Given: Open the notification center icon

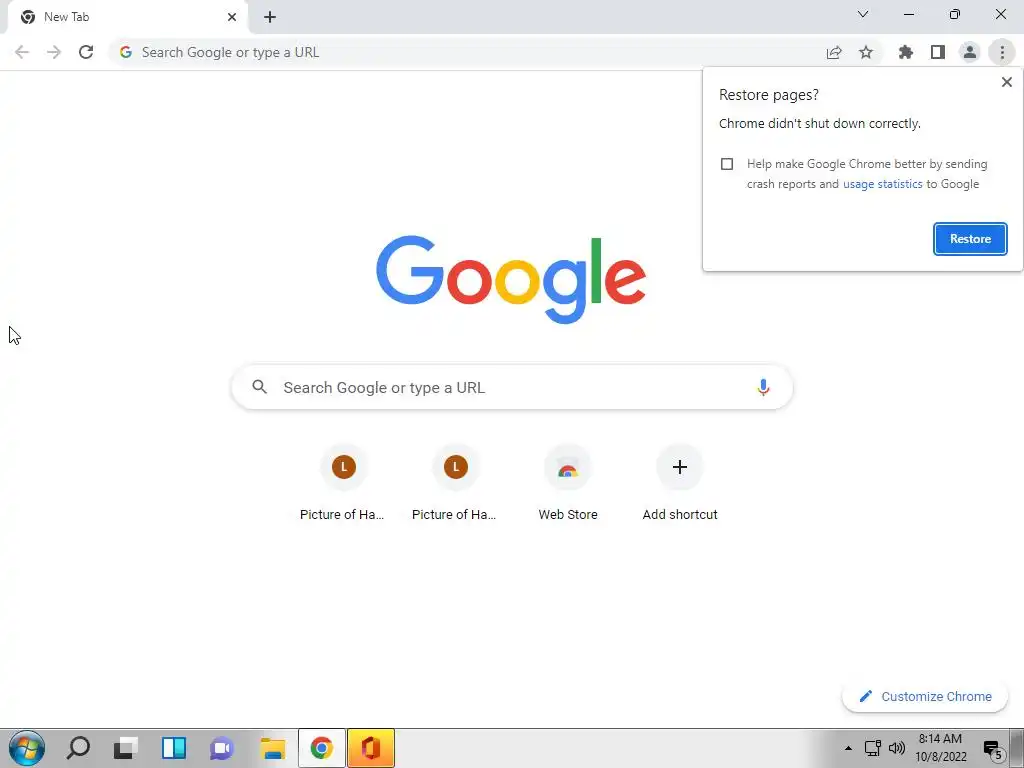Looking at the screenshot, I should pos(993,750).
